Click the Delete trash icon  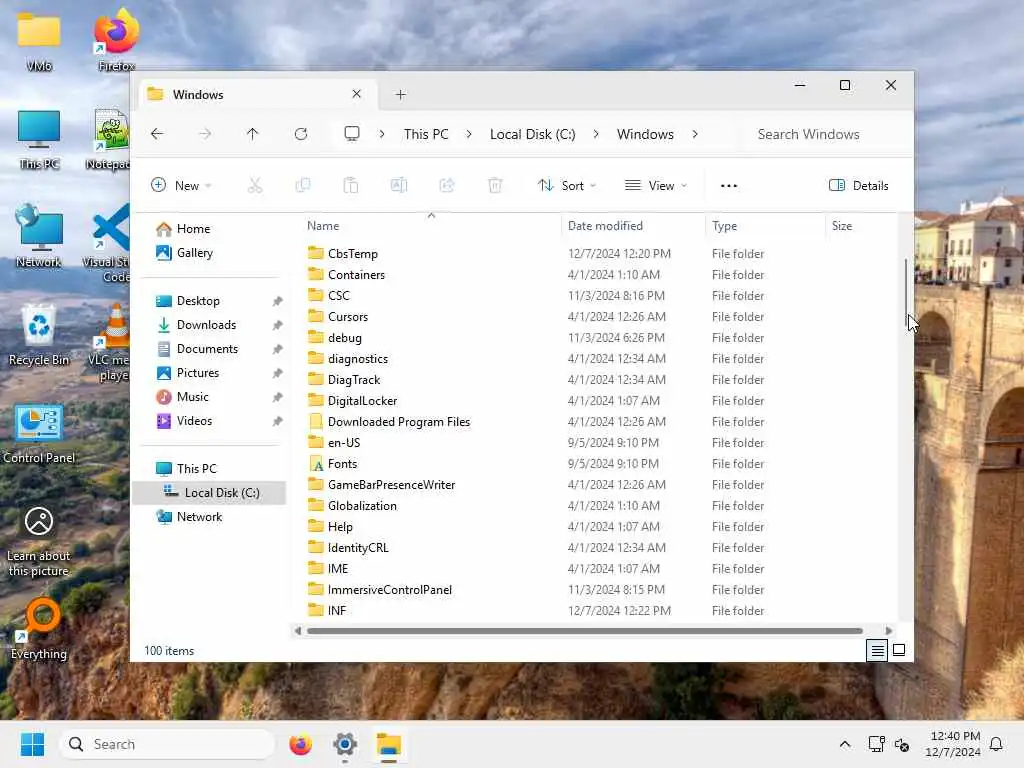[495, 185]
